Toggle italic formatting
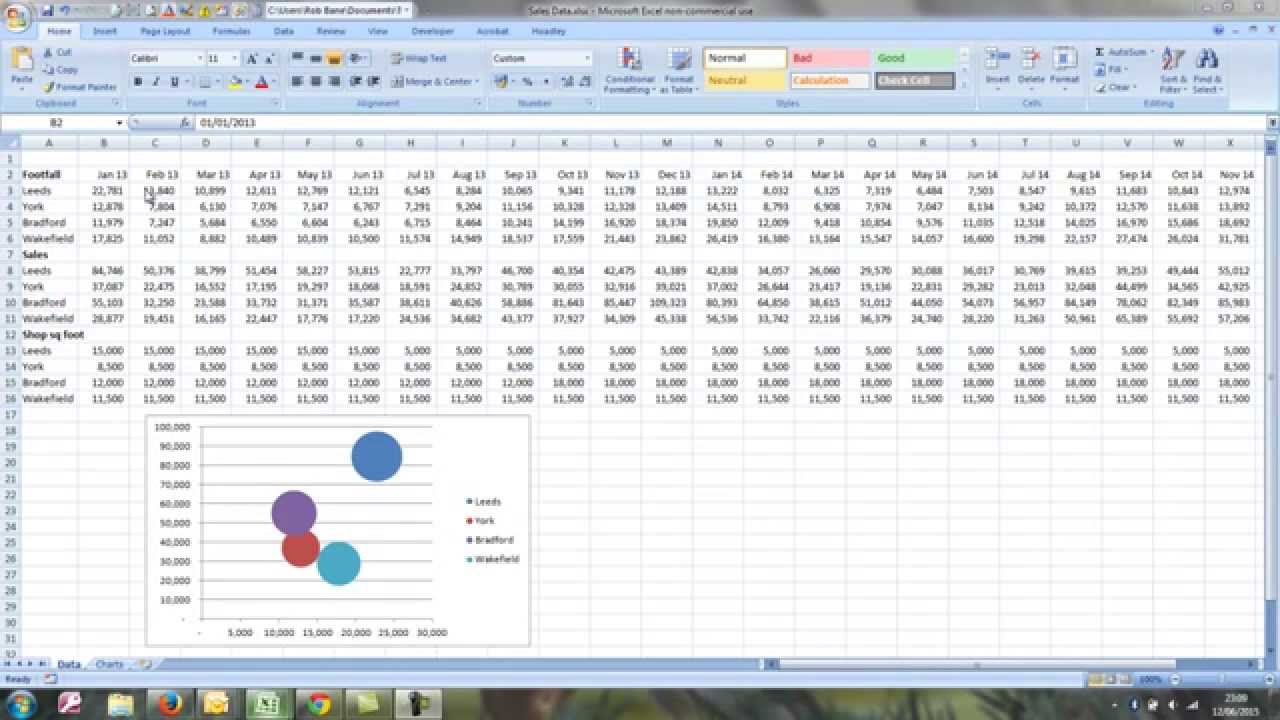Screen dimensions: 1280x720 [156, 82]
